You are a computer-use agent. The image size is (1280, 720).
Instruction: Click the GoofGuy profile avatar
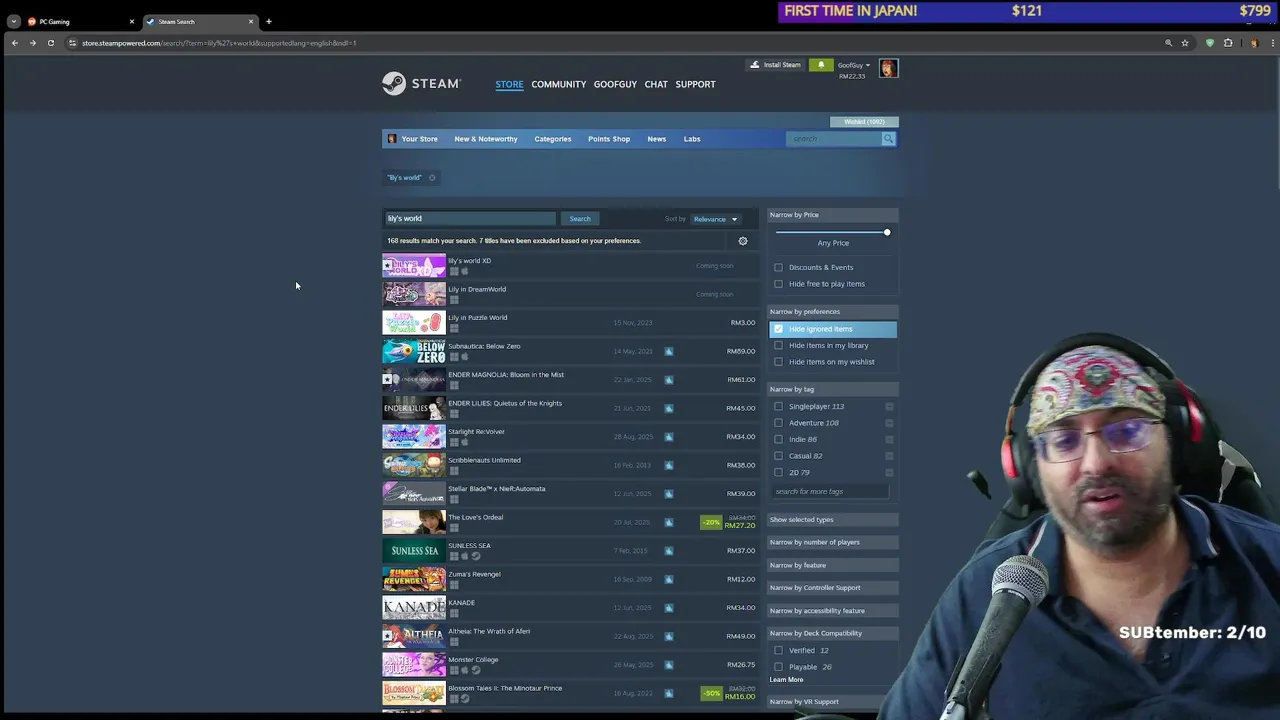click(x=889, y=68)
